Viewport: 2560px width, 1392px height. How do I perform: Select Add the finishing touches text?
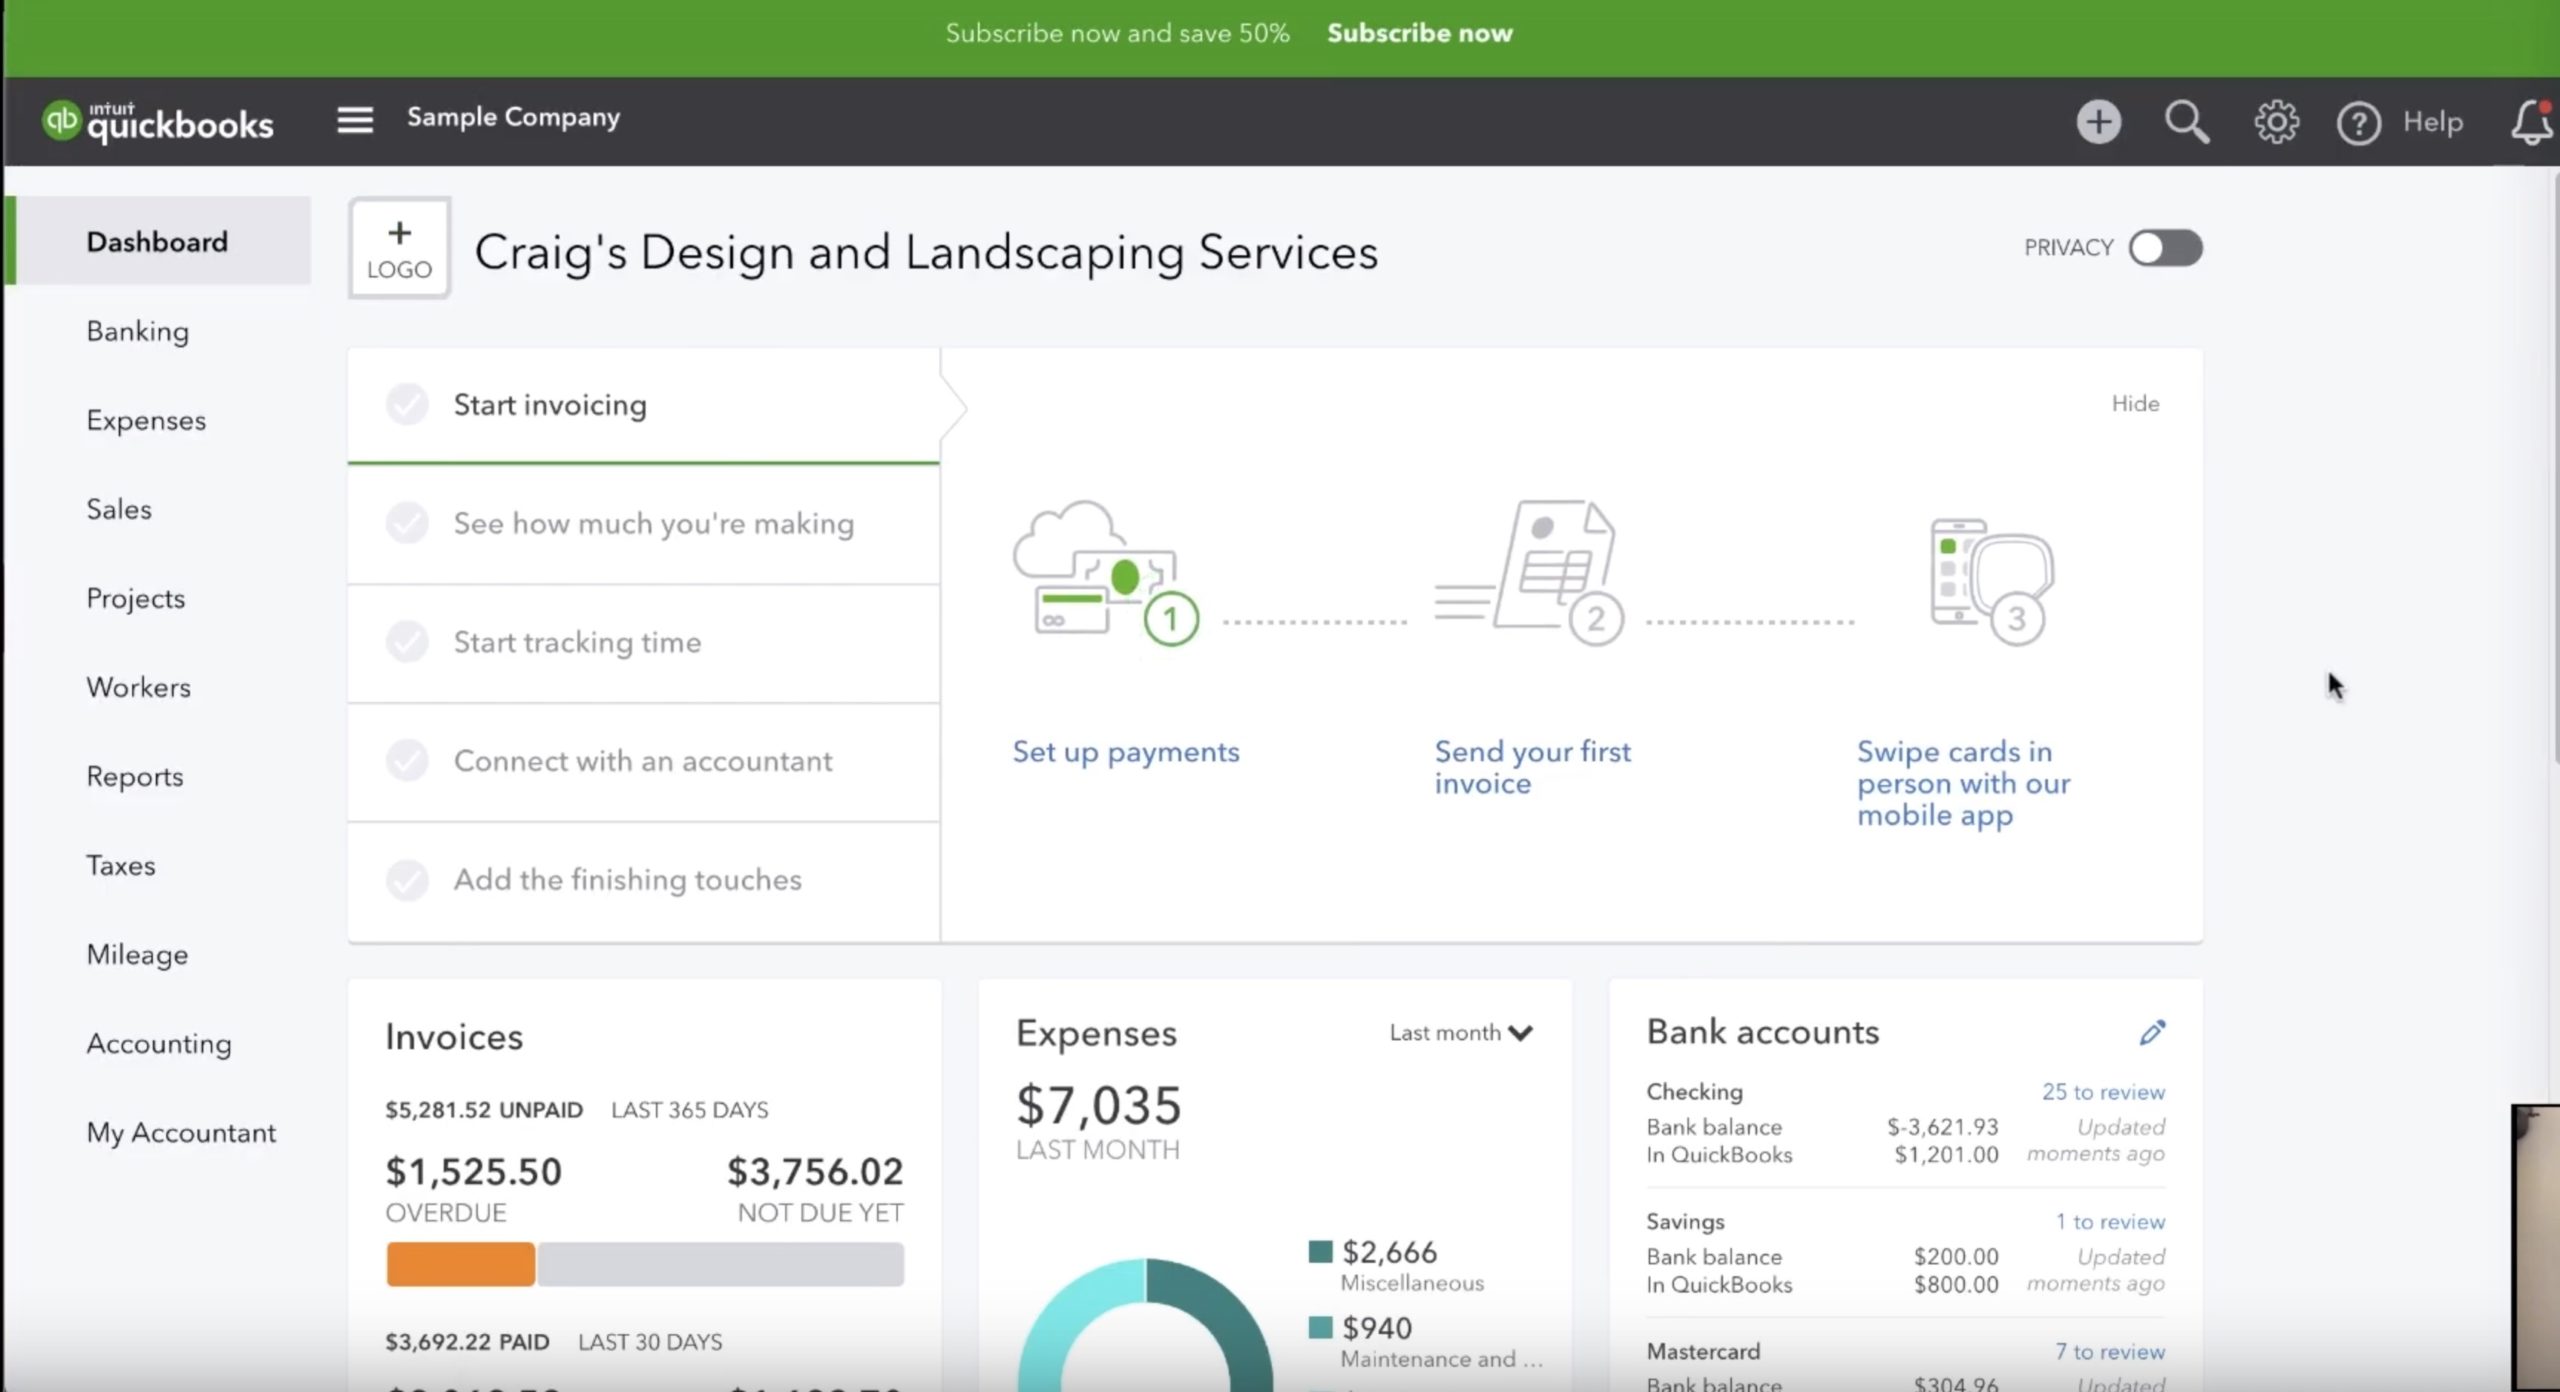point(628,880)
